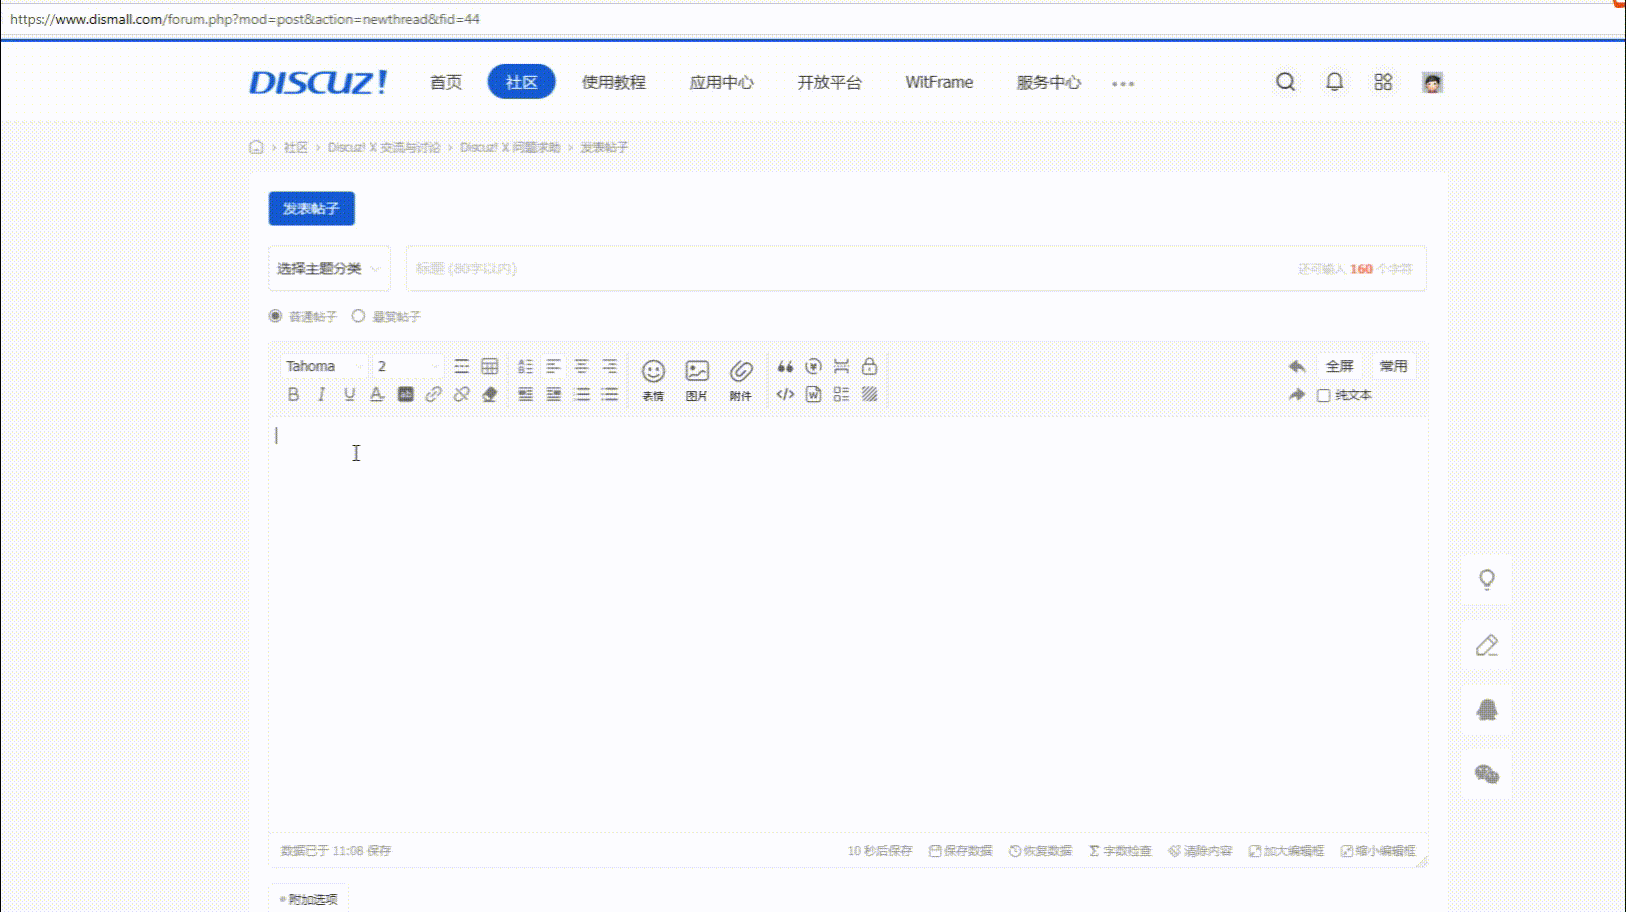
Task: Click 全屏 fullscreen editor button
Action: 1339,367
